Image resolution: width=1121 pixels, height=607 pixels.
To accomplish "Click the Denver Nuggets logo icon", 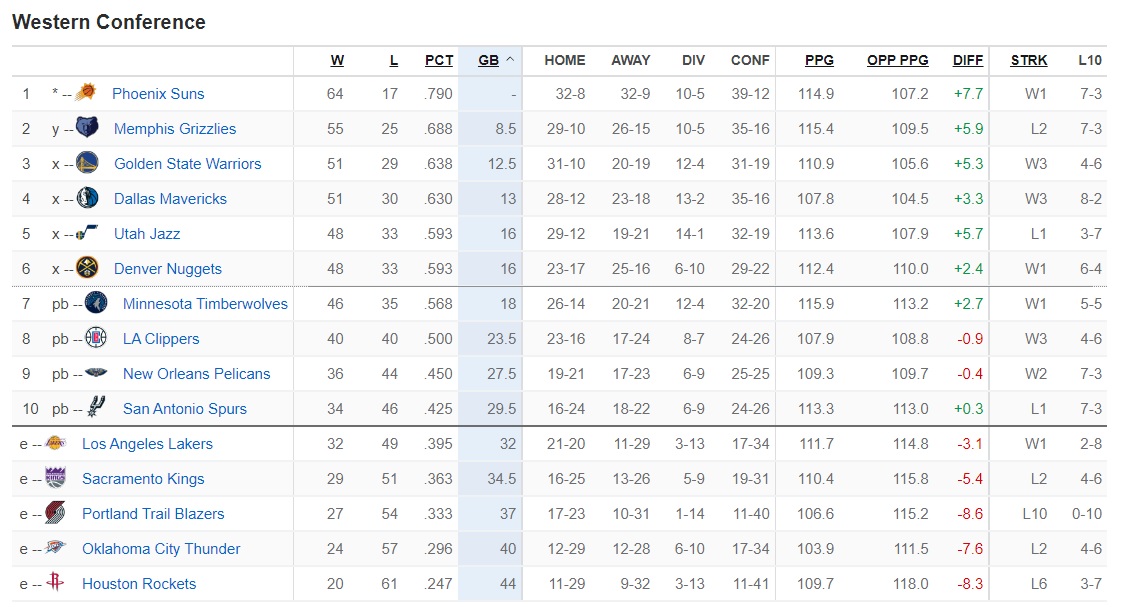I will point(87,268).
